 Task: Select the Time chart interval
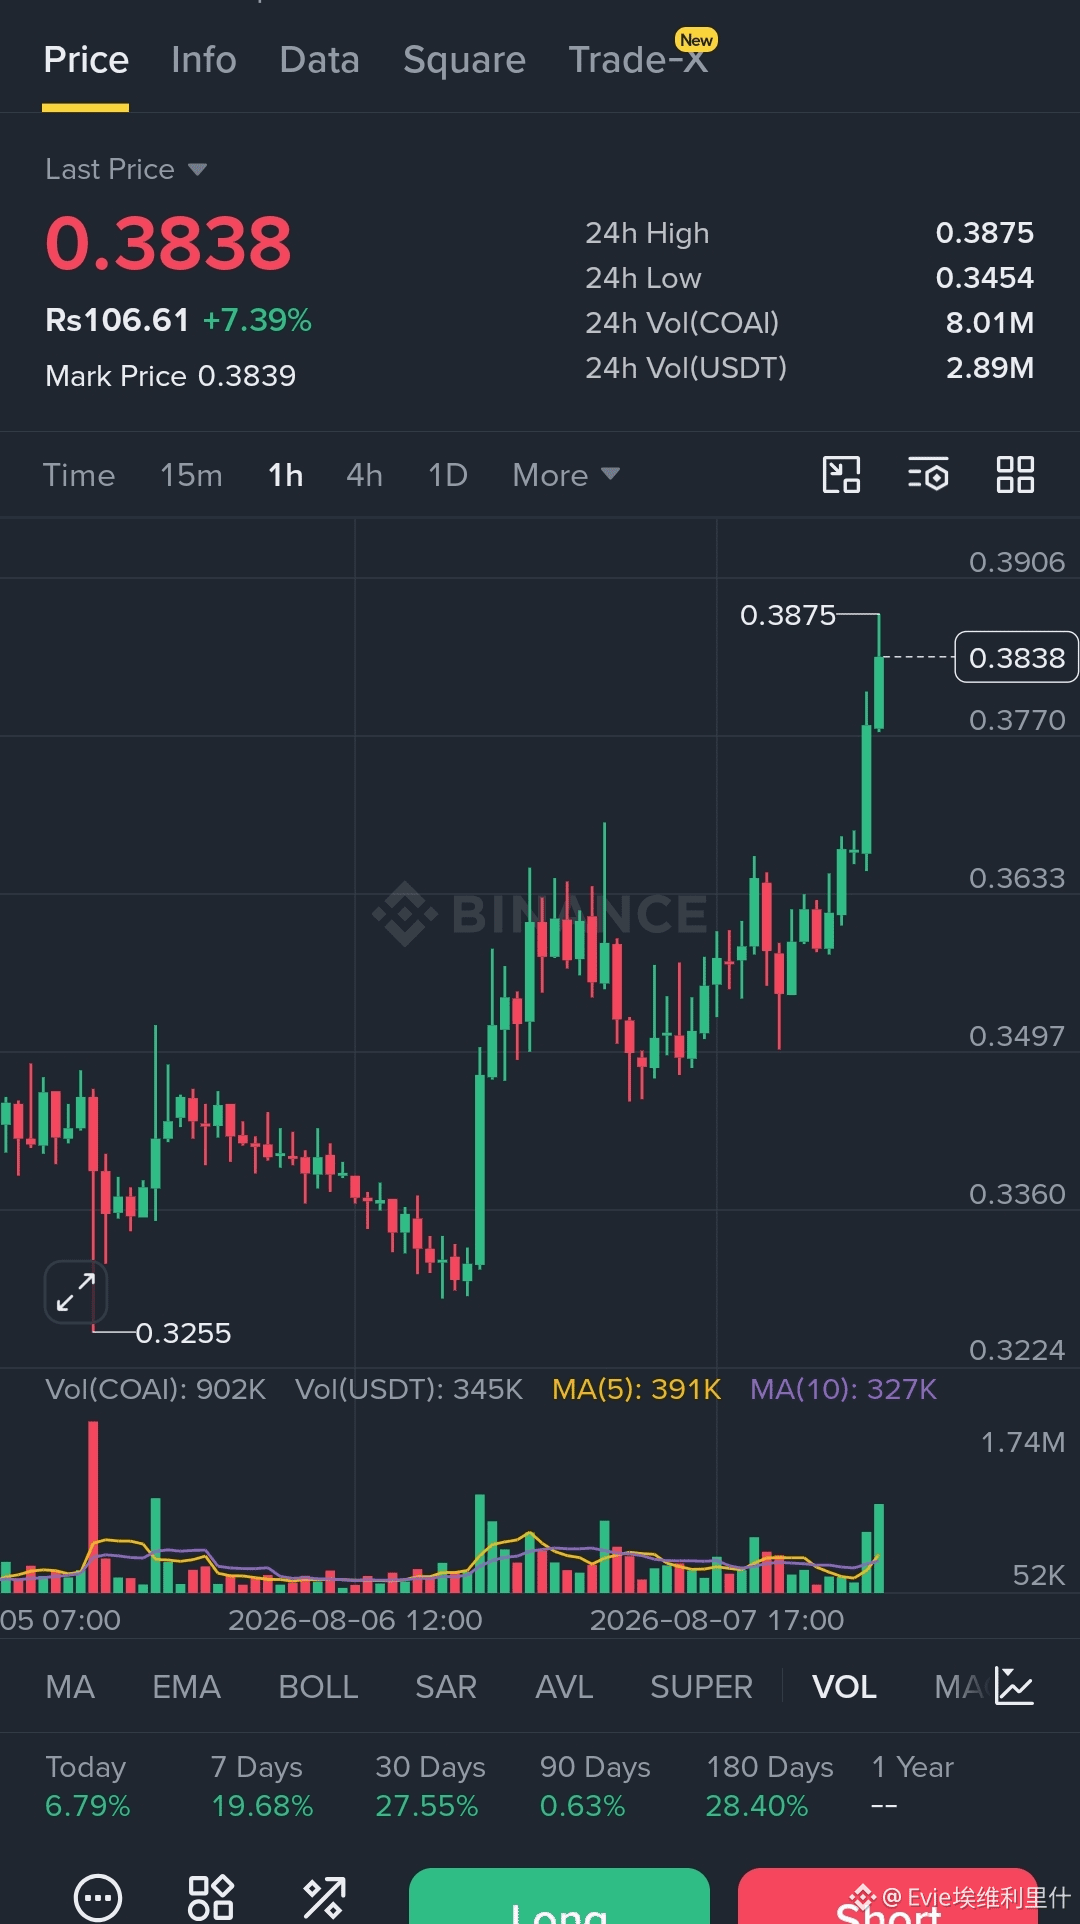click(79, 475)
